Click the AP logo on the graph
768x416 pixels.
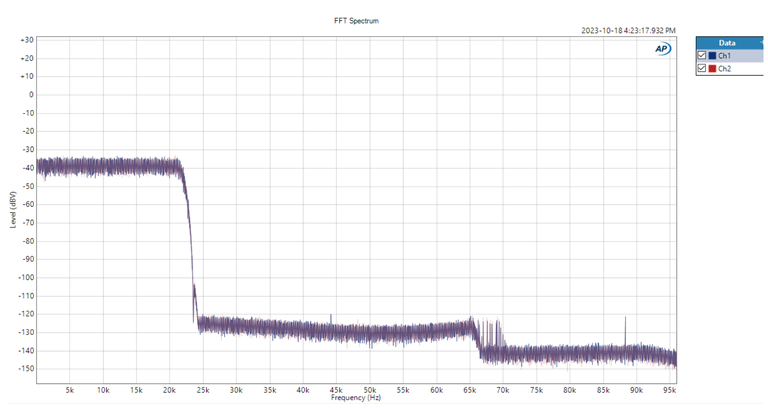(x=662, y=48)
